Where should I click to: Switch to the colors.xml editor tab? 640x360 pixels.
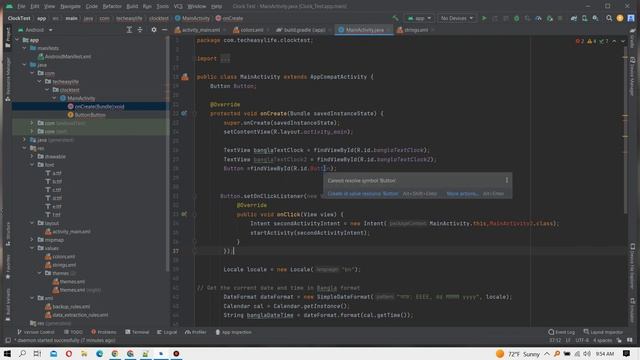pyautogui.click(x=250, y=30)
